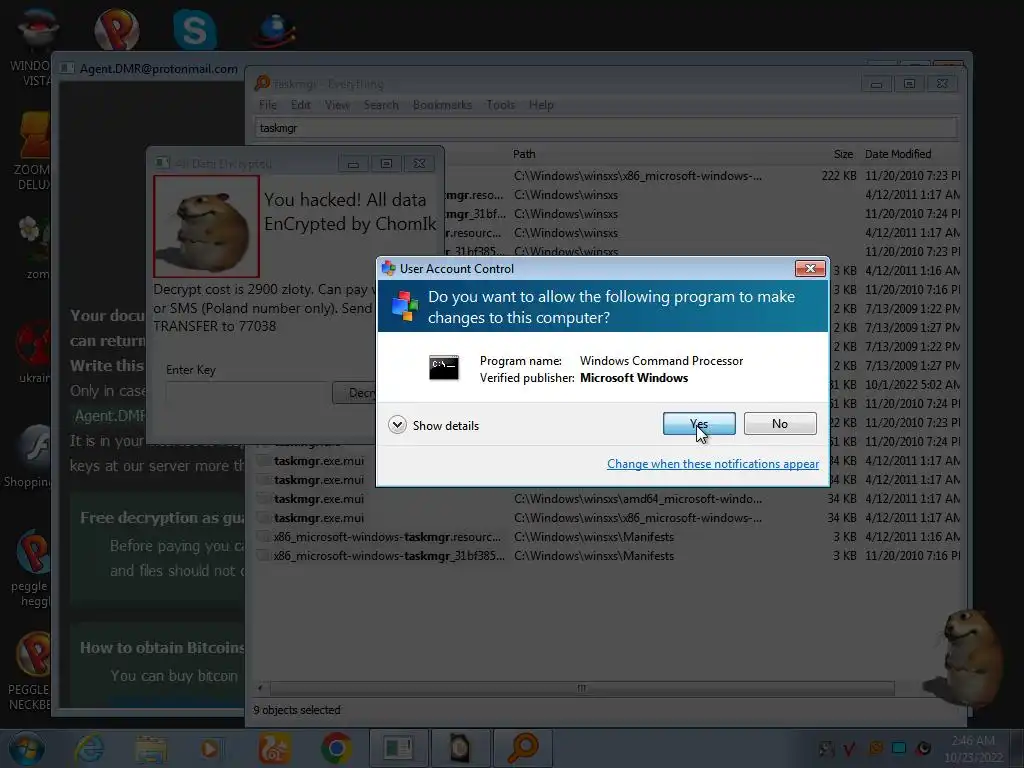Viewport: 1024px width, 768px height.
Task: Click horizontal scrollbar in Everything window
Action: coord(581,688)
